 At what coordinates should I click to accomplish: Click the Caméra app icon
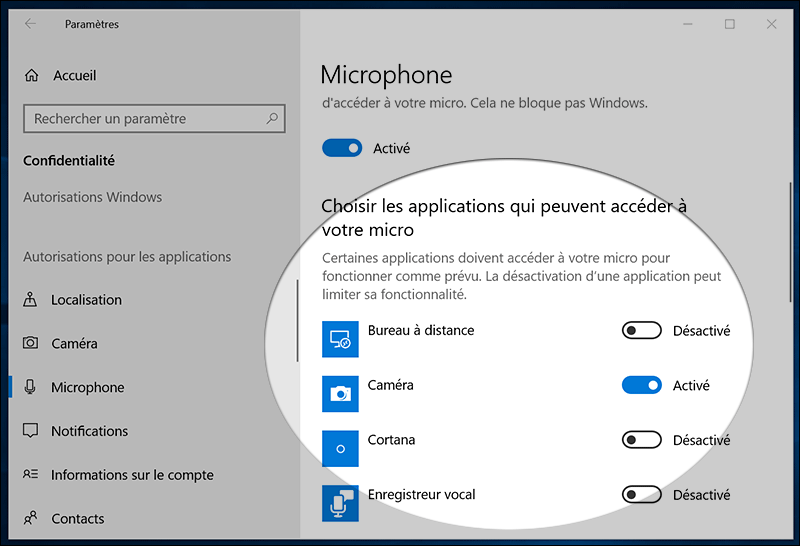coord(340,394)
